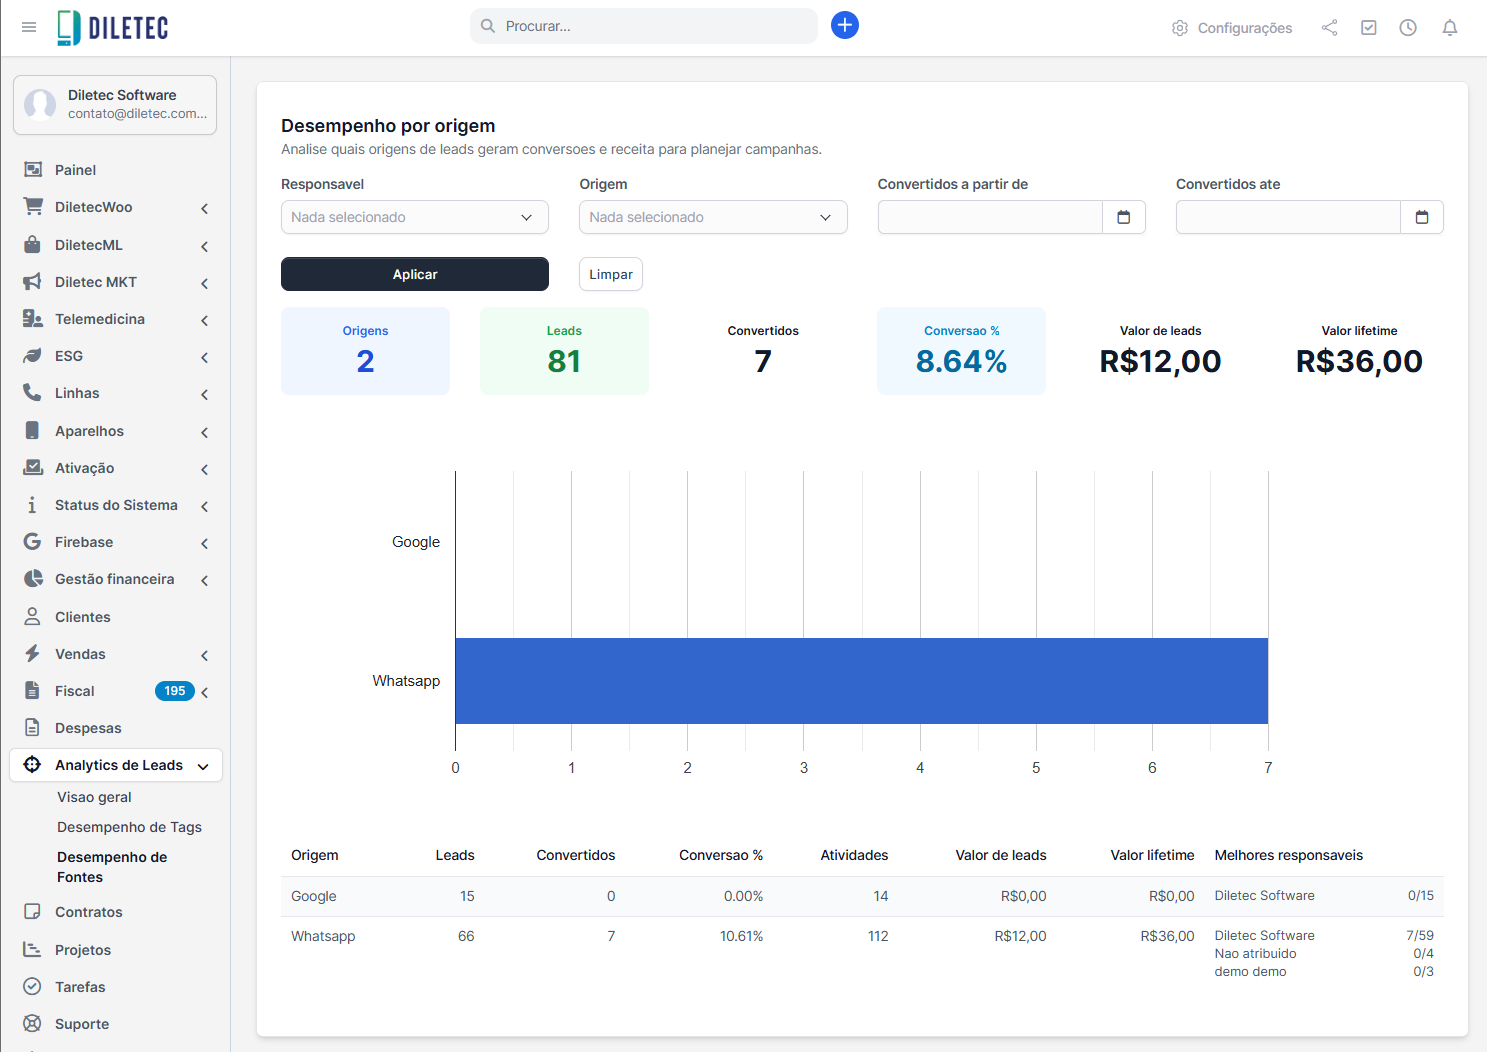The height and width of the screenshot is (1052, 1487).
Task: Click the blue Whatsapp chart bar
Action: coord(861,681)
